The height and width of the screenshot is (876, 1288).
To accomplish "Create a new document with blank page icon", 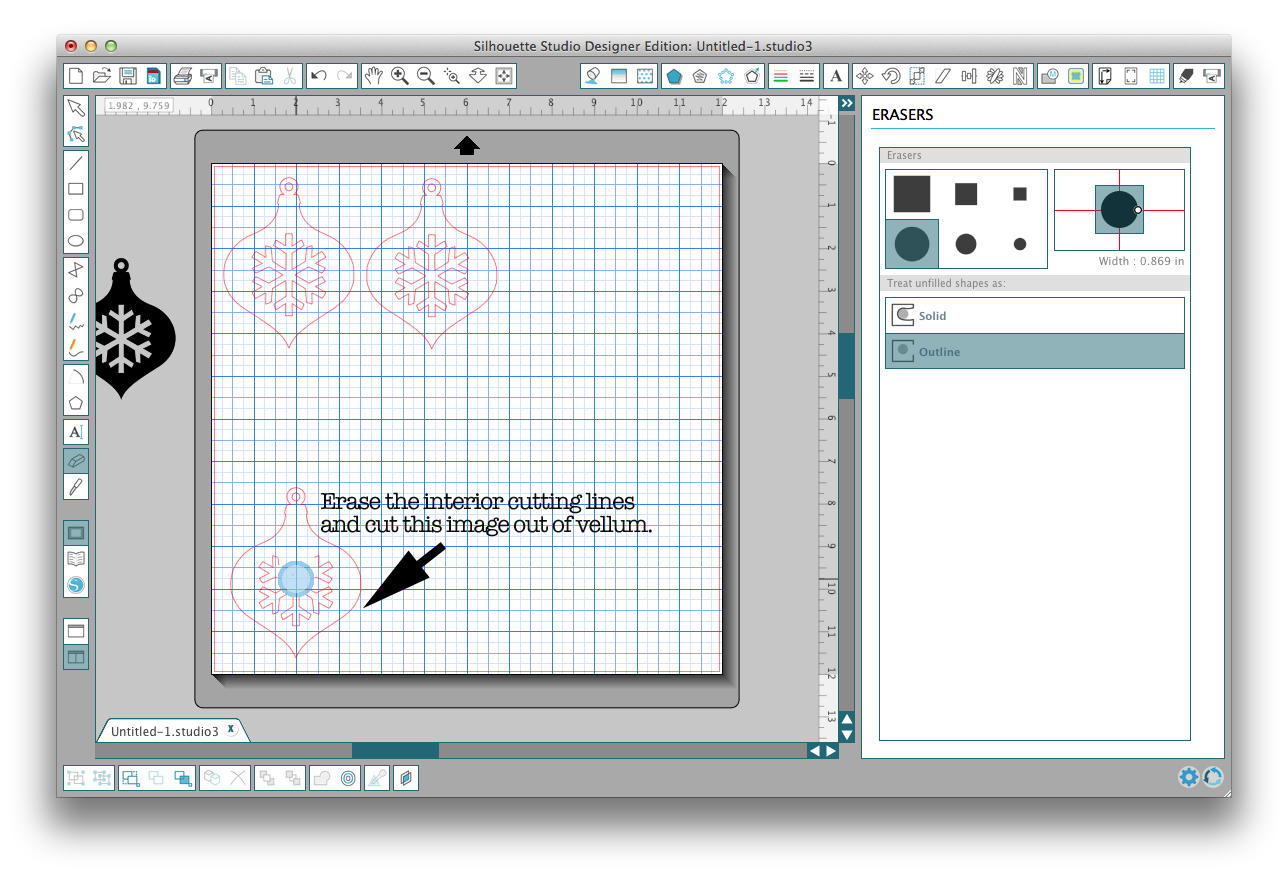I will pos(76,76).
